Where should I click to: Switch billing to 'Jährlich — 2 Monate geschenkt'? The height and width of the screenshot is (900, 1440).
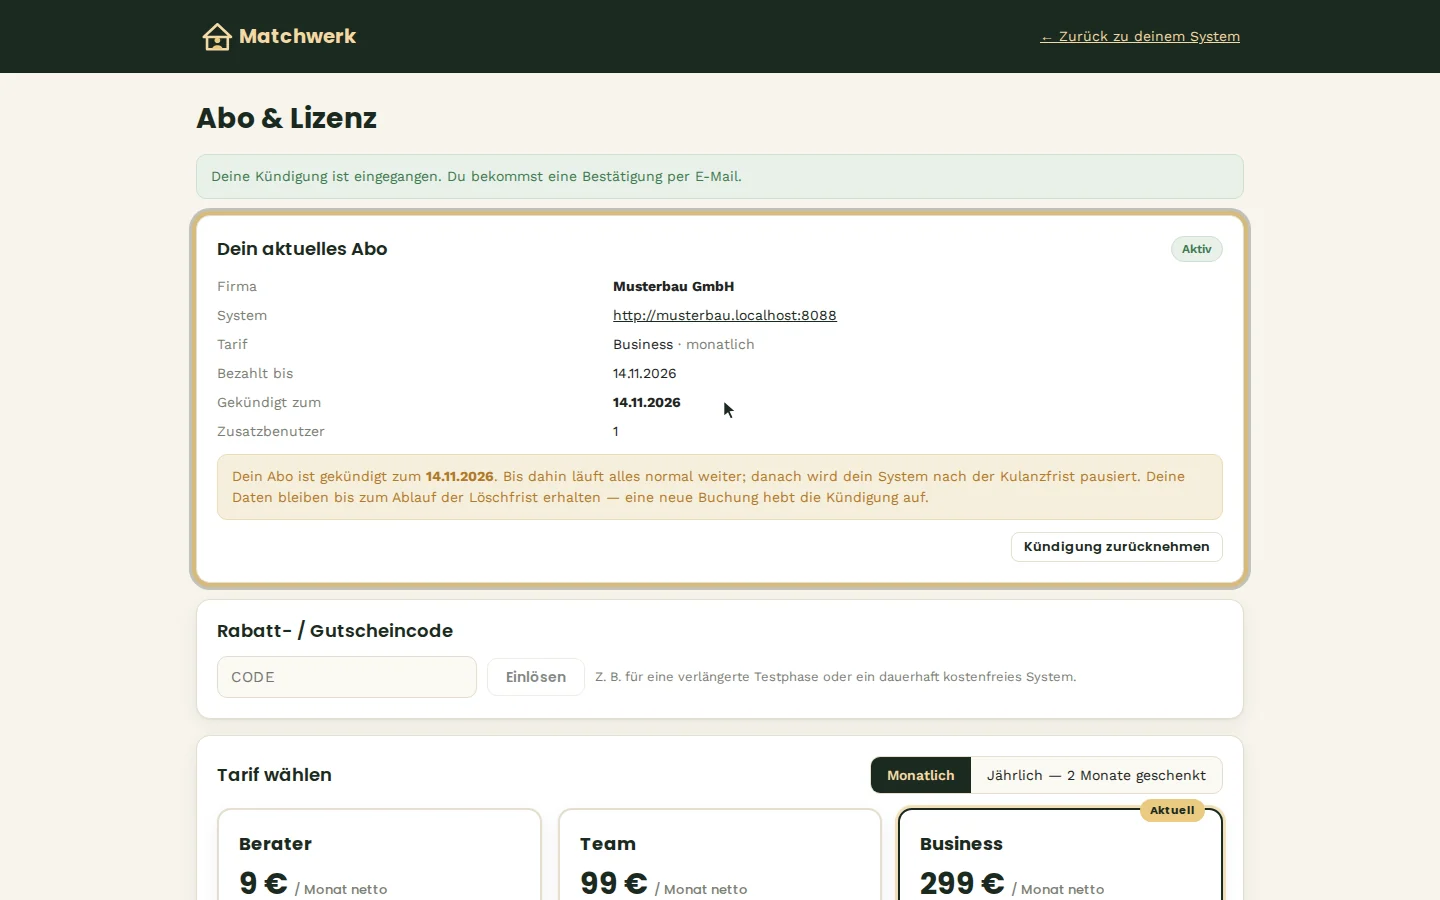[x=1096, y=775]
